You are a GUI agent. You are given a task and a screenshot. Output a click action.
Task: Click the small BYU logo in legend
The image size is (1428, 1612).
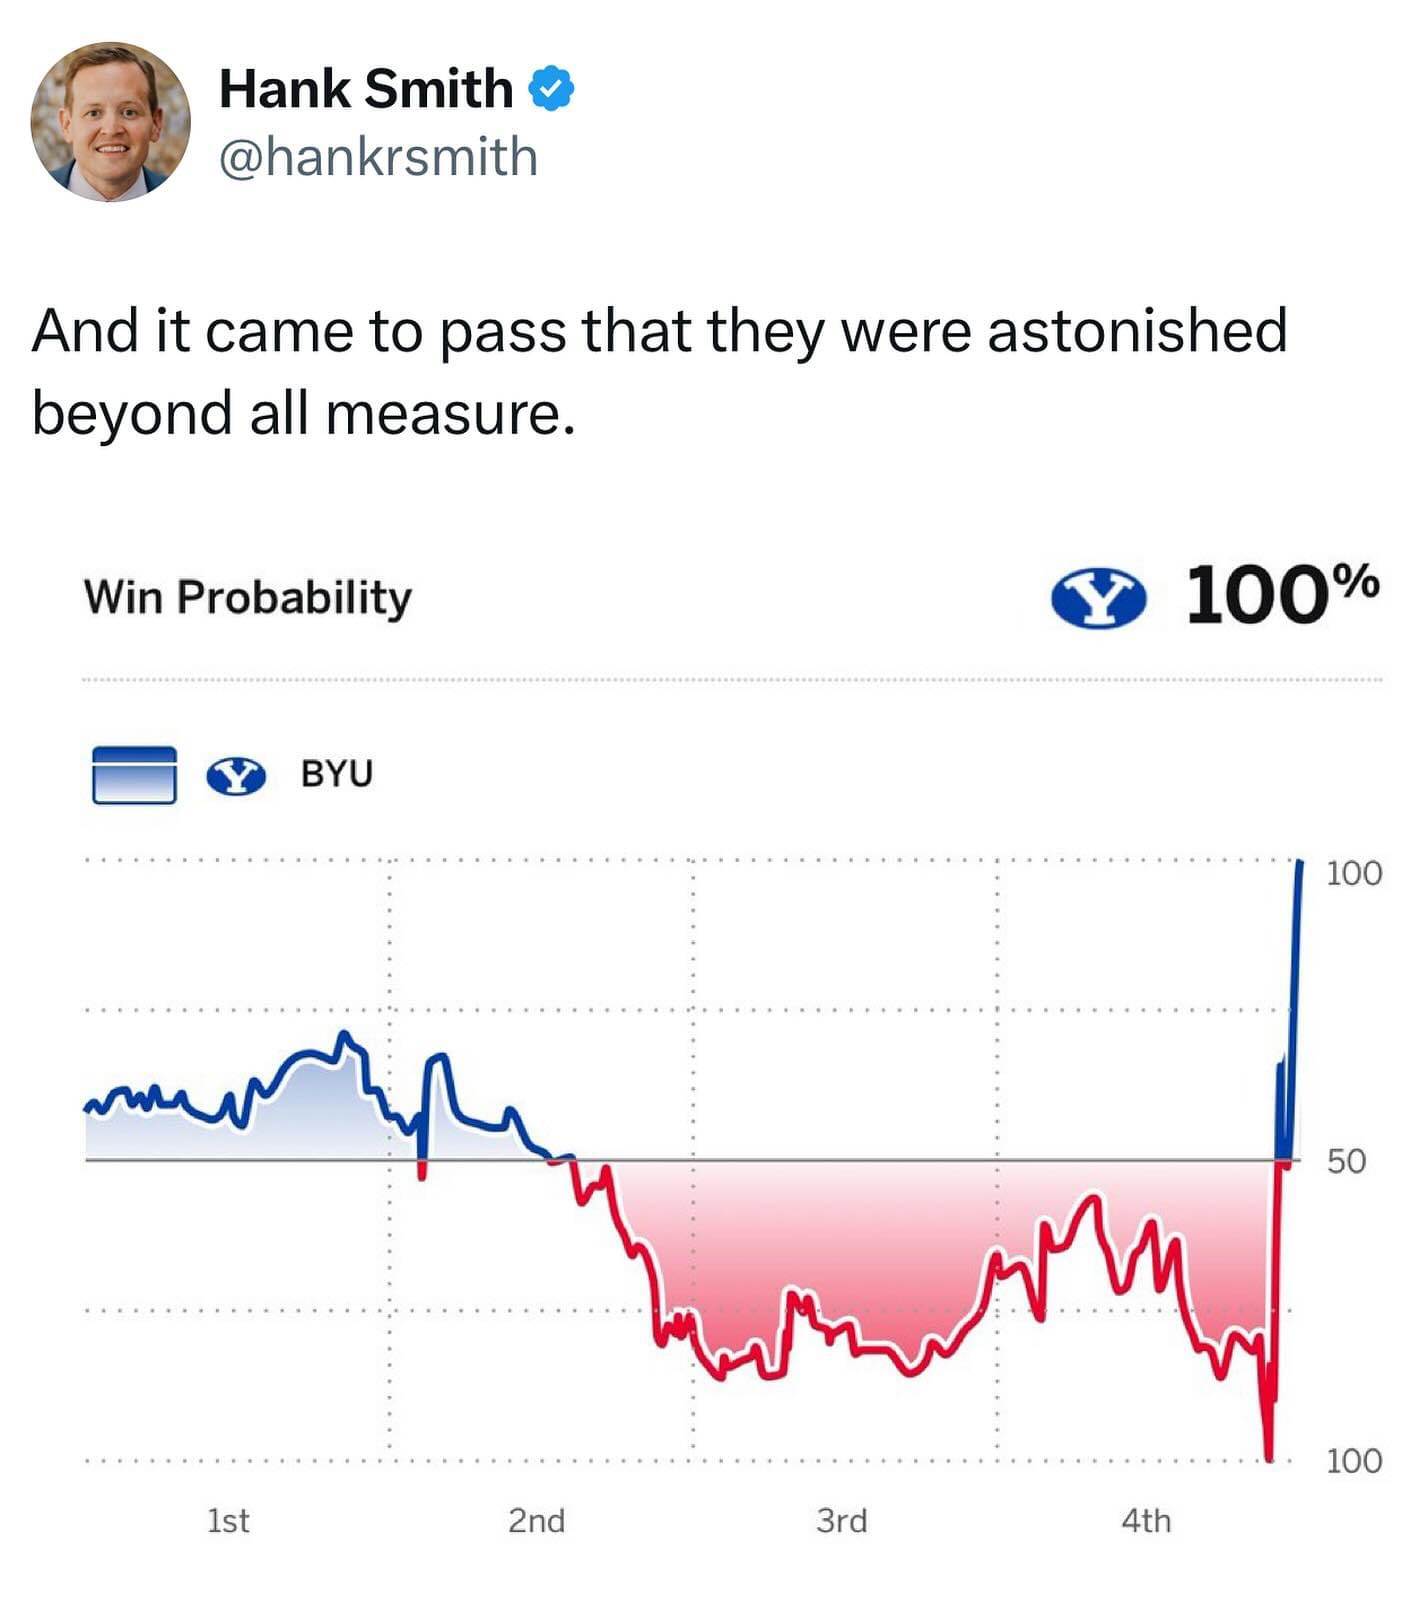point(236,775)
